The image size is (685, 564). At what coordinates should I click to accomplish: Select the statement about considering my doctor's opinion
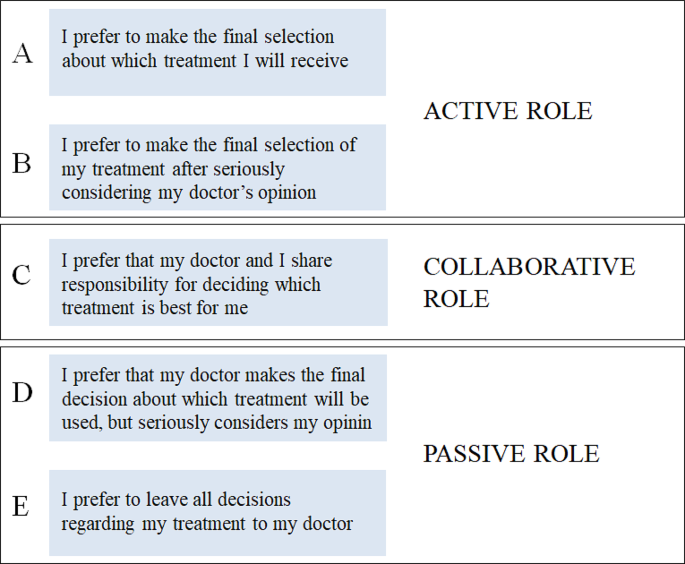coord(217,168)
